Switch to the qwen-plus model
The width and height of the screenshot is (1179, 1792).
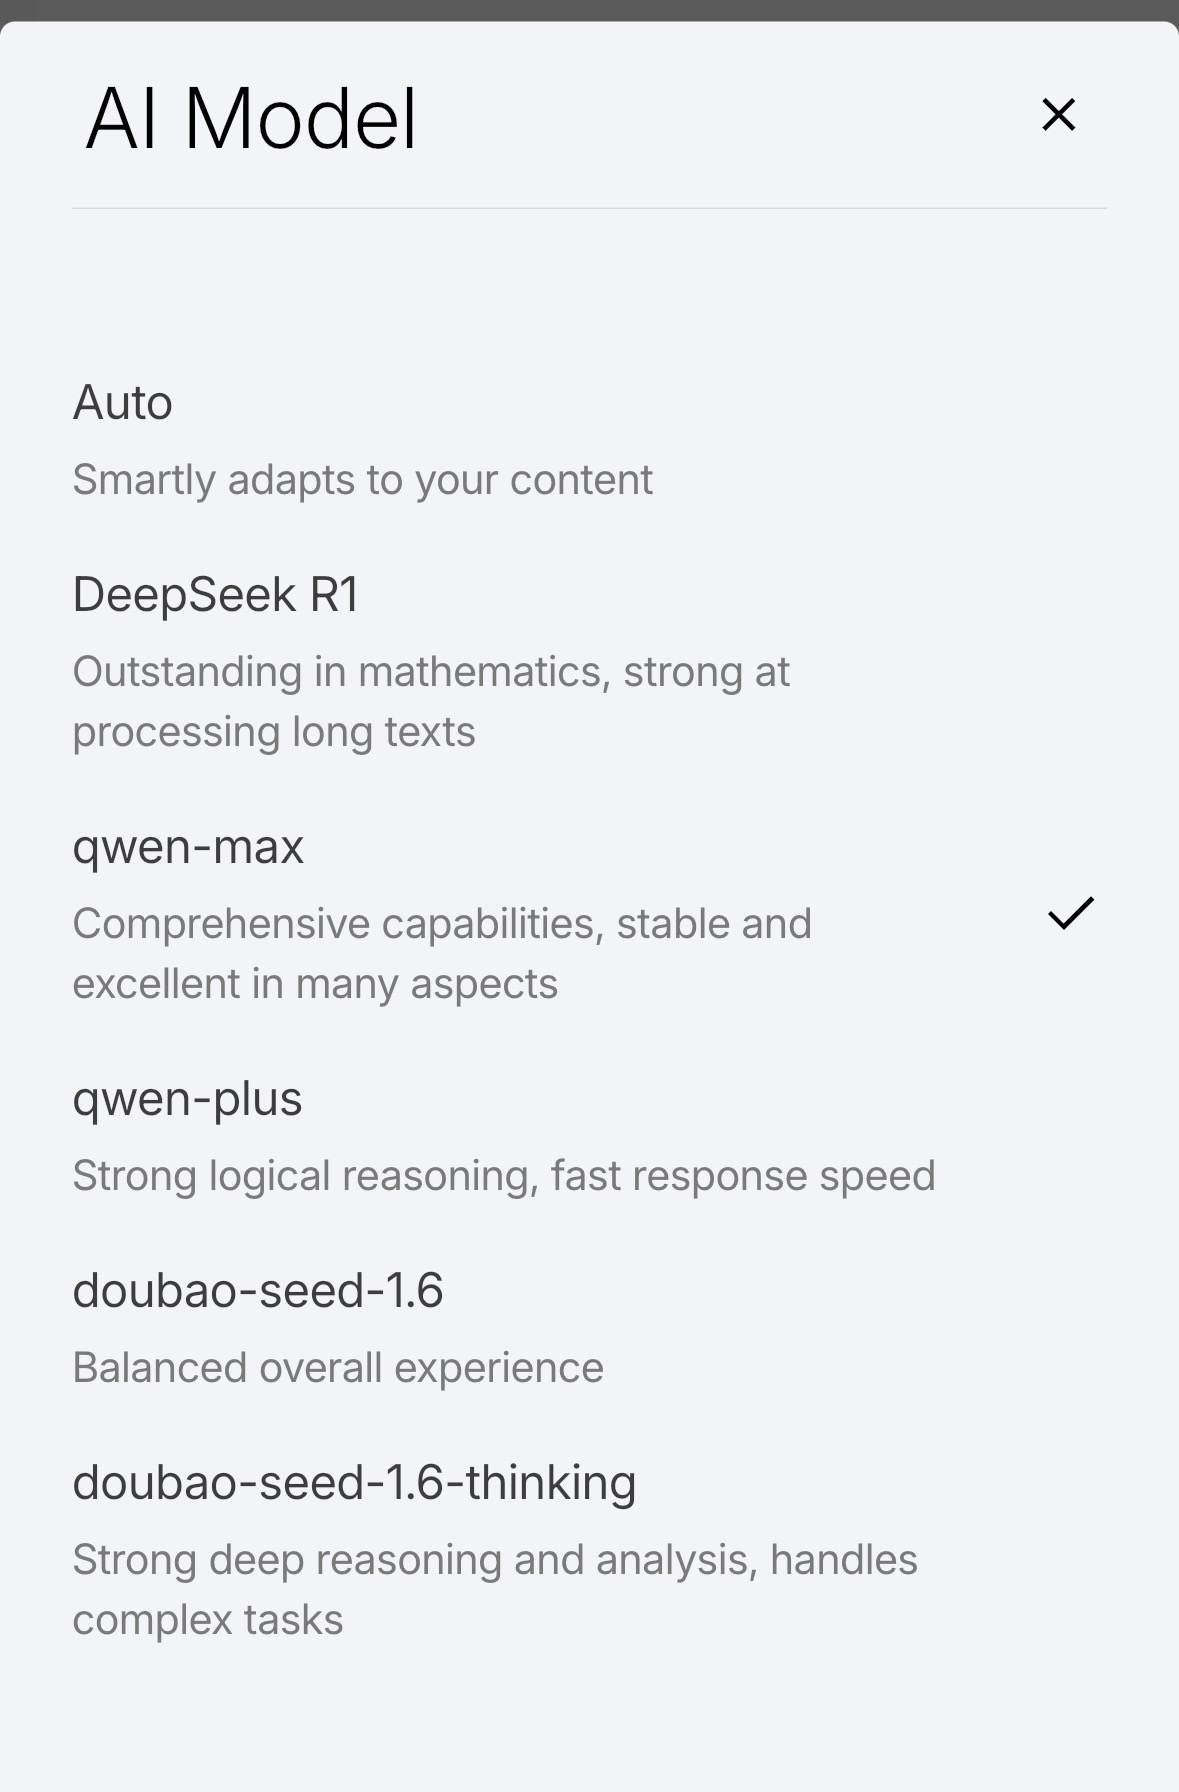(x=187, y=1100)
